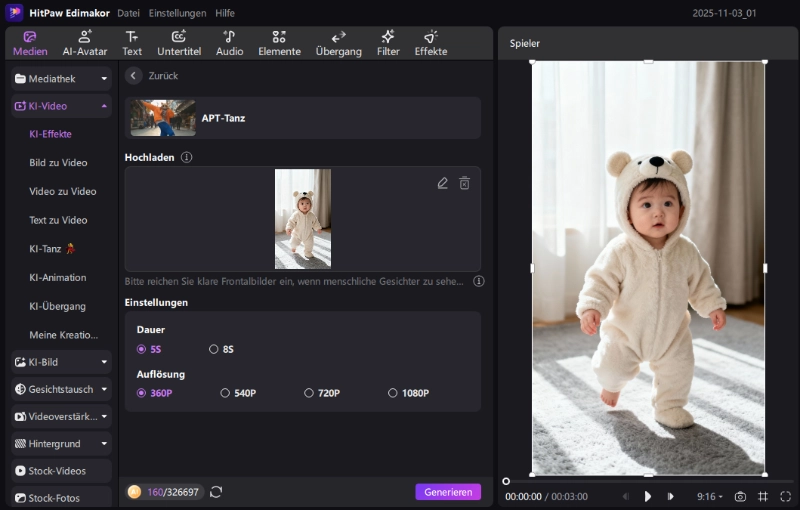Open Bild zu Video in sidebar
Image resolution: width=800 pixels, height=510 pixels.
(x=58, y=163)
